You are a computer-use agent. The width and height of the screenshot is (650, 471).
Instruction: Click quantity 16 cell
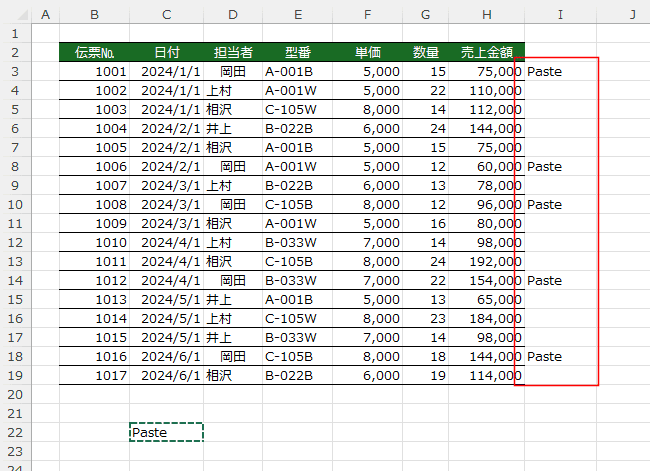[425, 223]
